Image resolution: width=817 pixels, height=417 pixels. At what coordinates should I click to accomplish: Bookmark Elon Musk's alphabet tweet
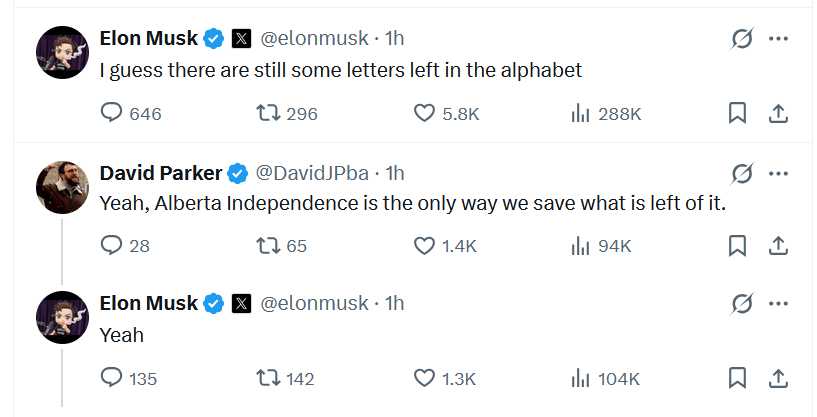tap(737, 113)
